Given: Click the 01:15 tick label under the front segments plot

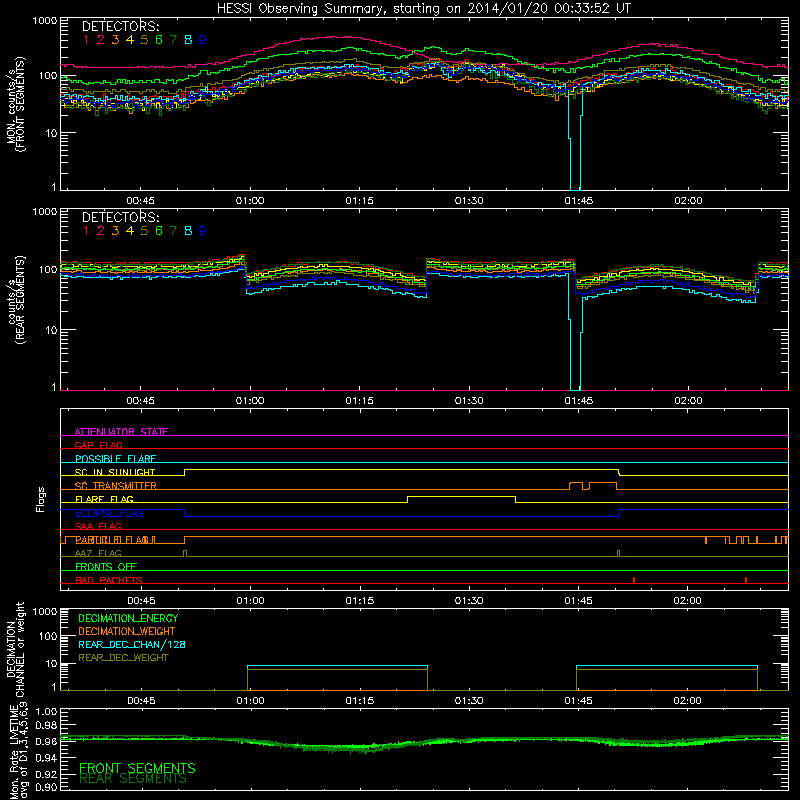Looking at the screenshot, I should tap(359, 201).
